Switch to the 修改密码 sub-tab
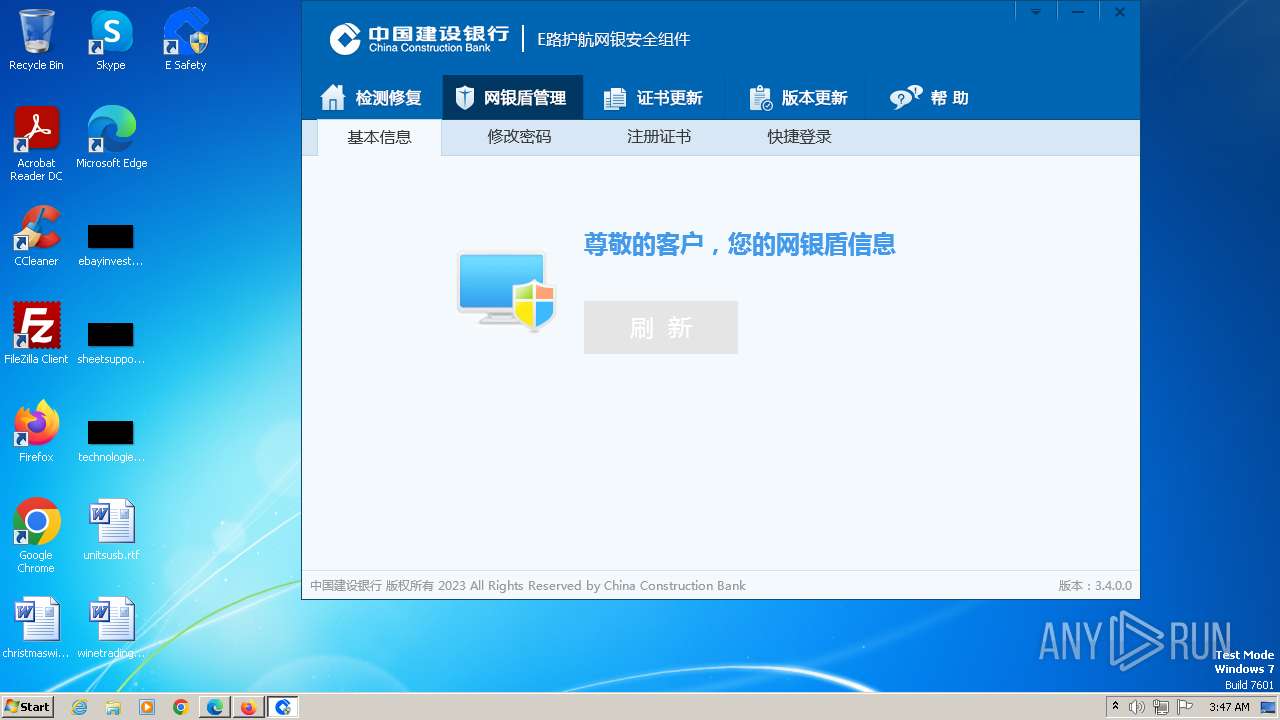 tap(519, 137)
